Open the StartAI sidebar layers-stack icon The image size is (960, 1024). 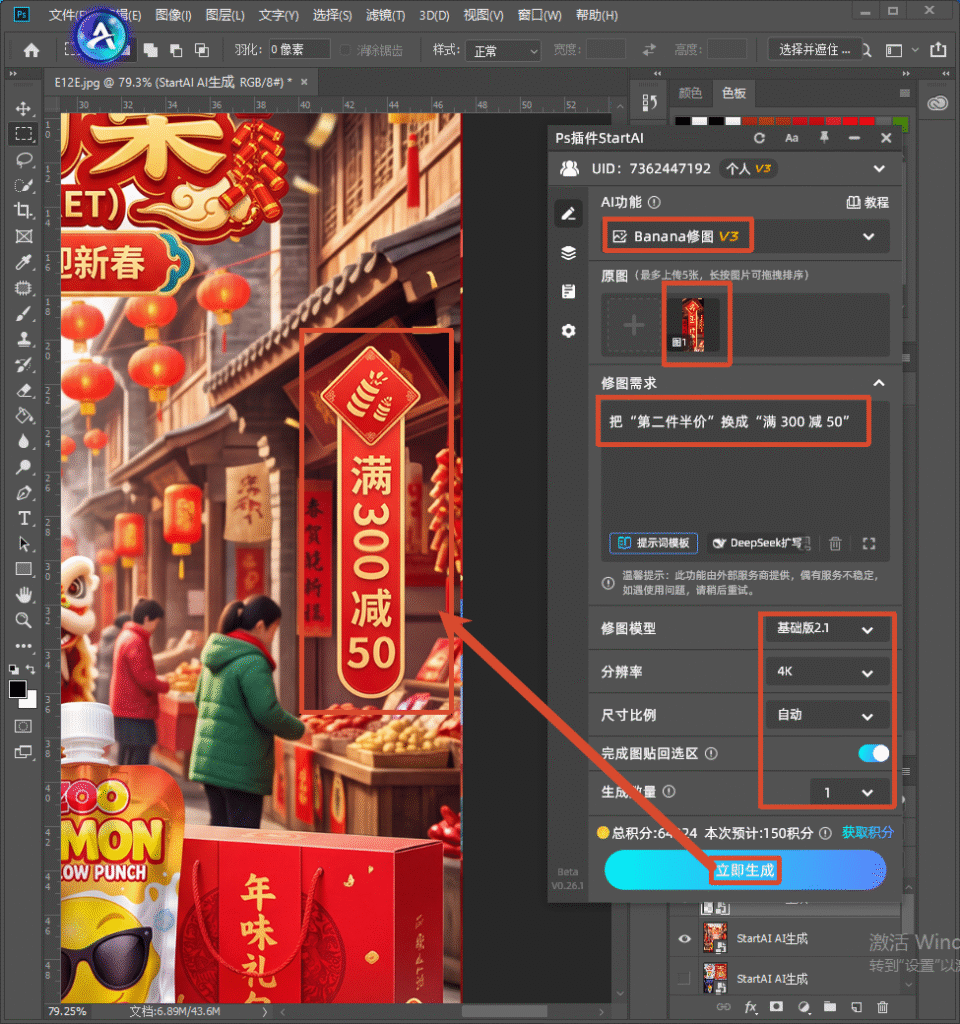click(x=568, y=253)
